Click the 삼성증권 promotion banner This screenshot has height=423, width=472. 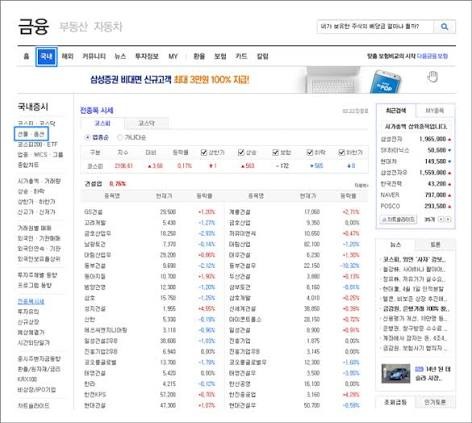(237, 80)
